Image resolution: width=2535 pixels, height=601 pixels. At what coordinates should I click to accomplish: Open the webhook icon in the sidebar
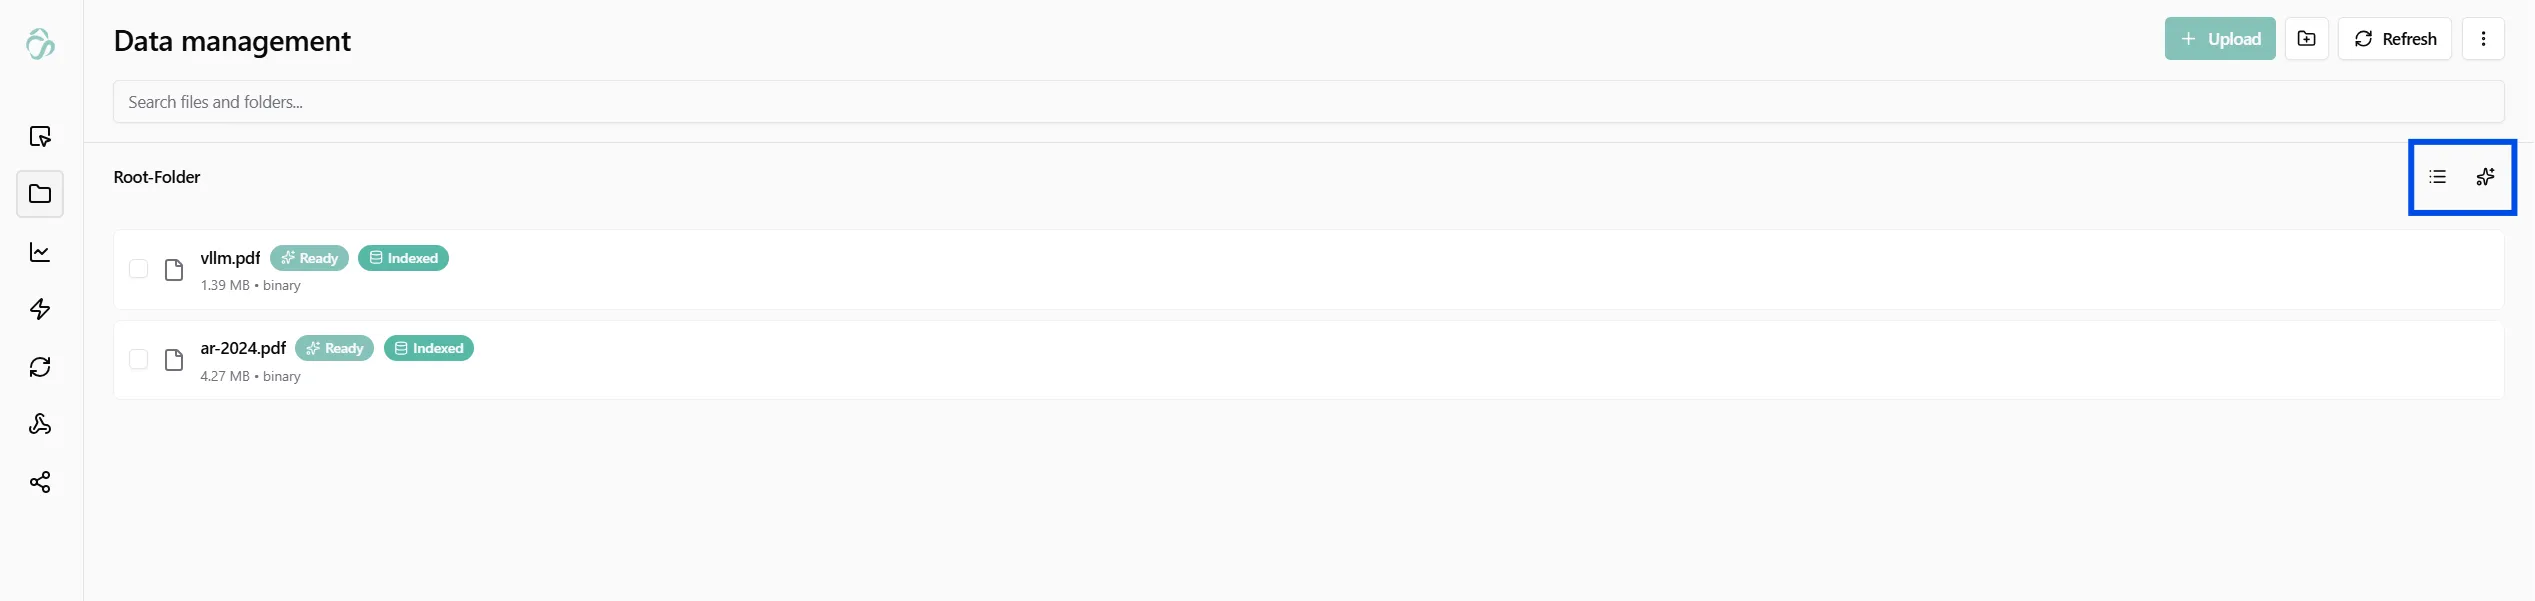pos(40,425)
